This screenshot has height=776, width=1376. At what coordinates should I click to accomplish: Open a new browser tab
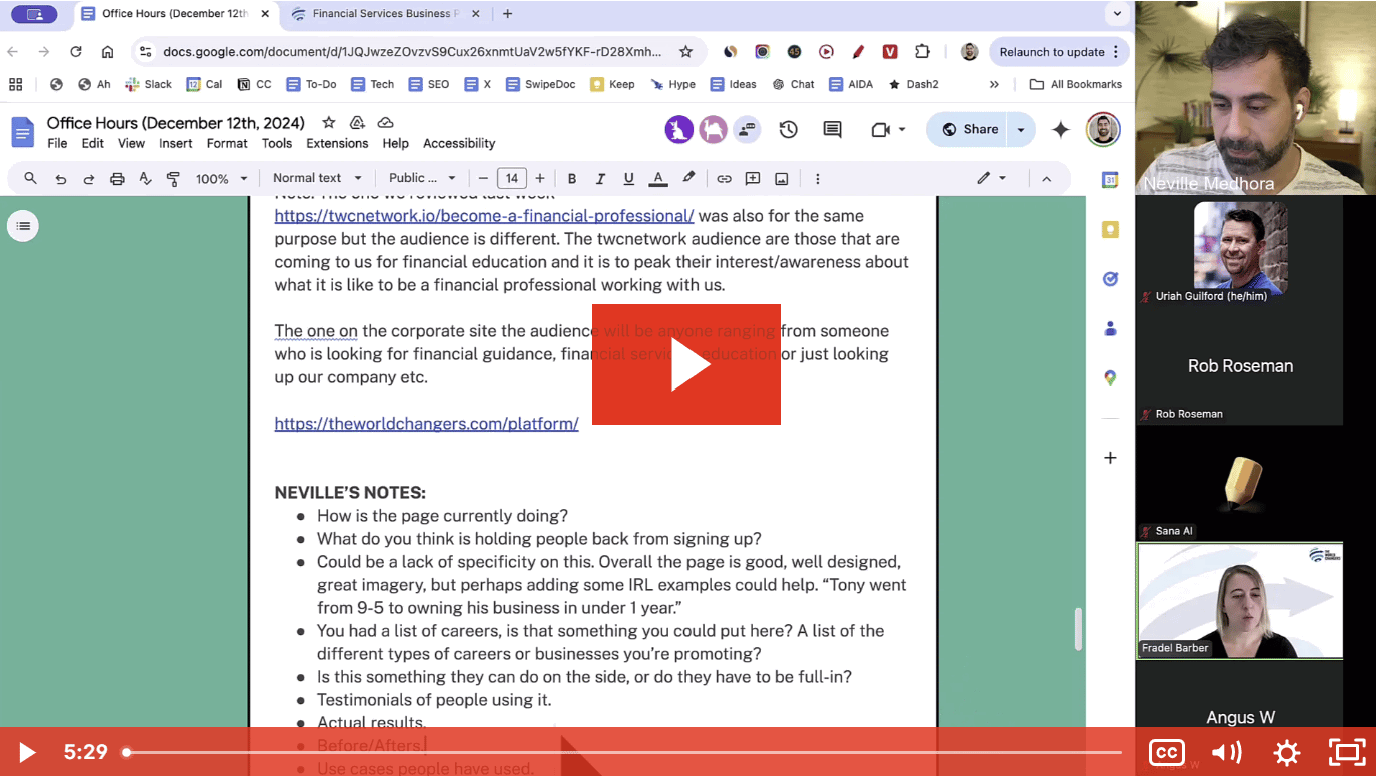tap(507, 14)
